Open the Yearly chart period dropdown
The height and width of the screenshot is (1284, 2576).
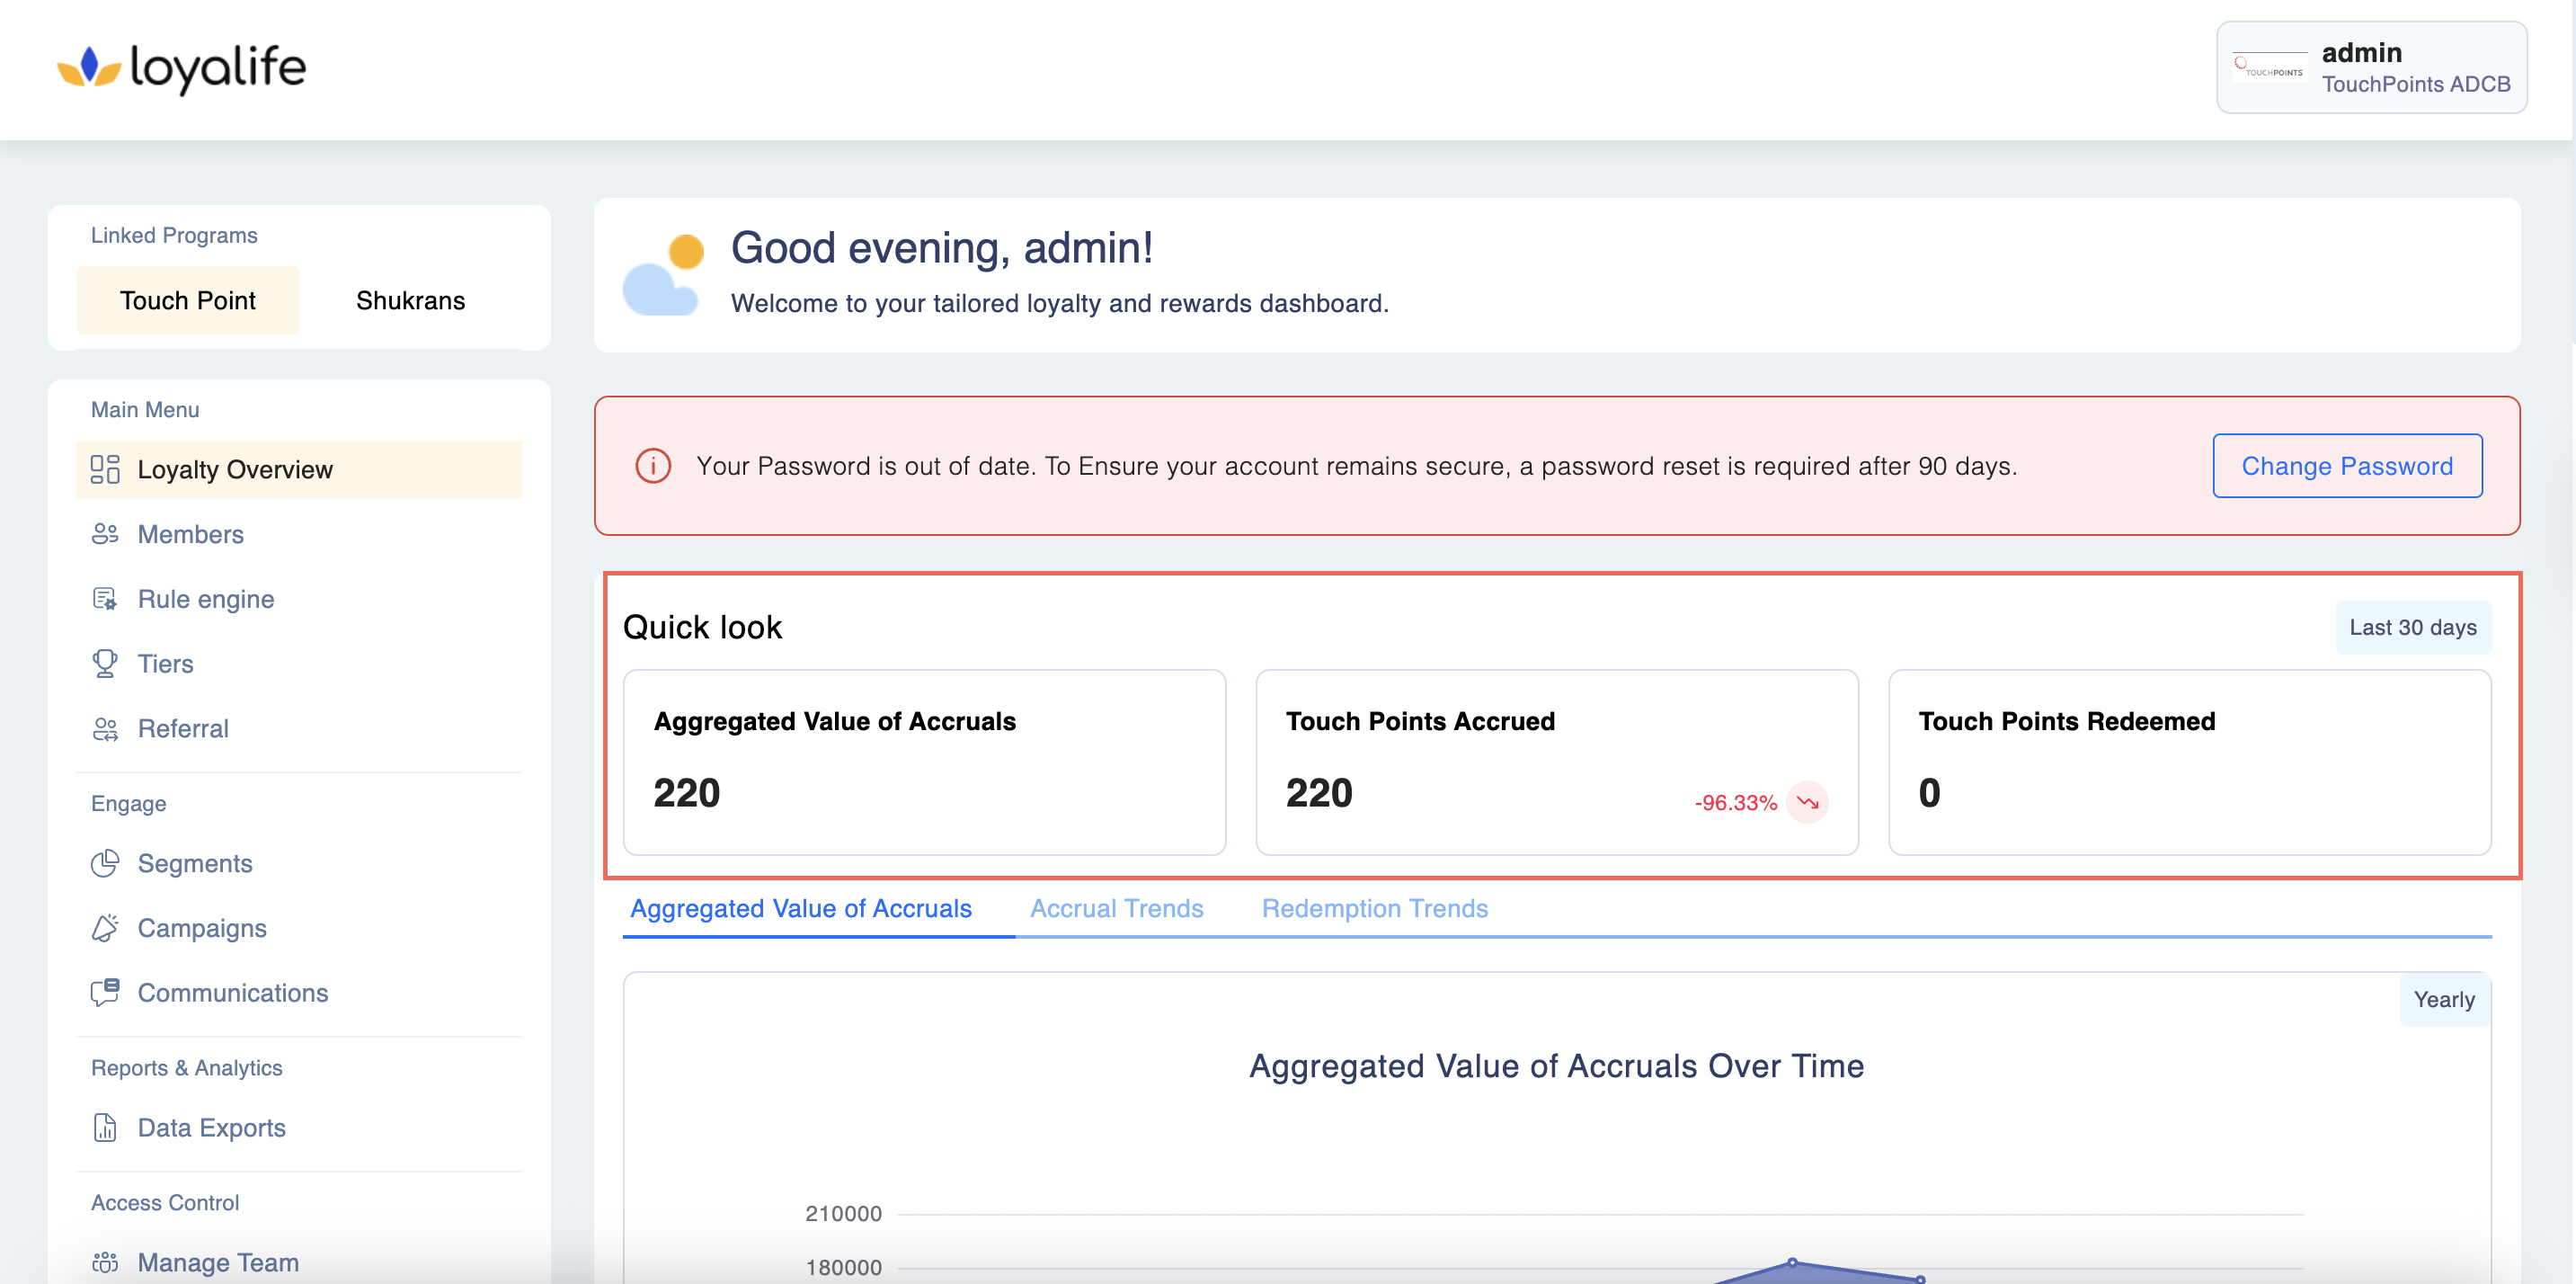pyautogui.click(x=2443, y=999)
